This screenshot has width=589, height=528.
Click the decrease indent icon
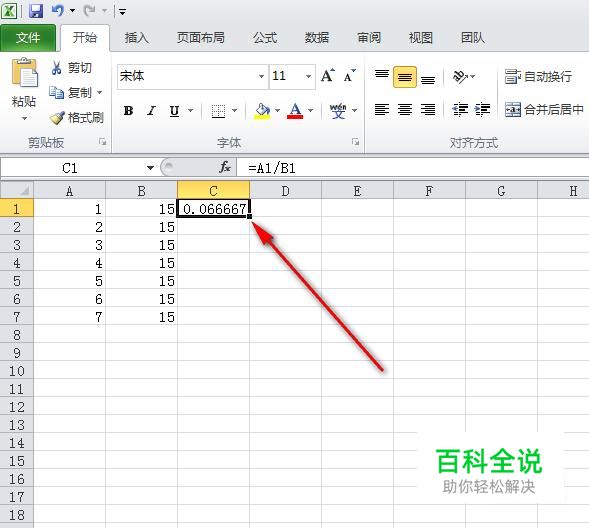460,110
